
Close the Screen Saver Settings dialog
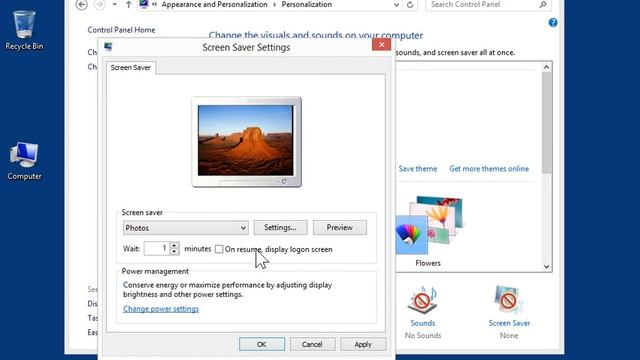381,44
